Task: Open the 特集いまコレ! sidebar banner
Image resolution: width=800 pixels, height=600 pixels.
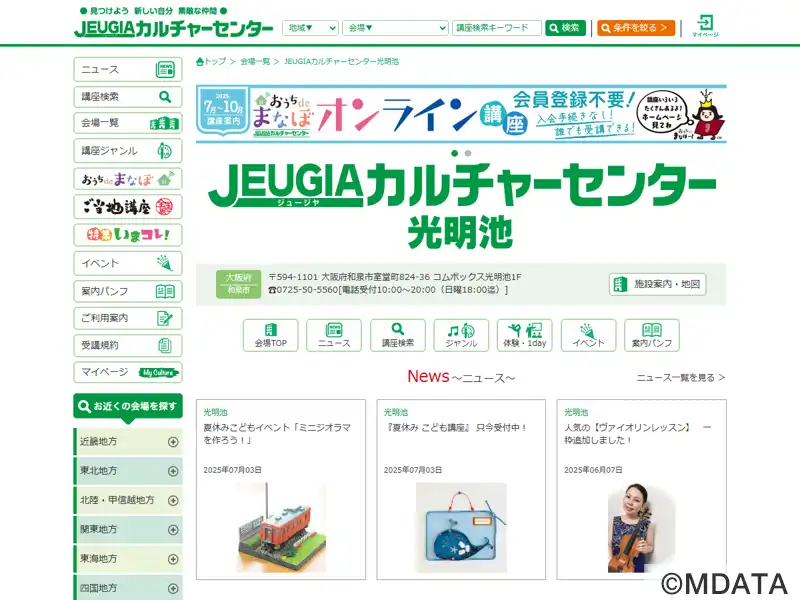Action: (x=128, y=235)
